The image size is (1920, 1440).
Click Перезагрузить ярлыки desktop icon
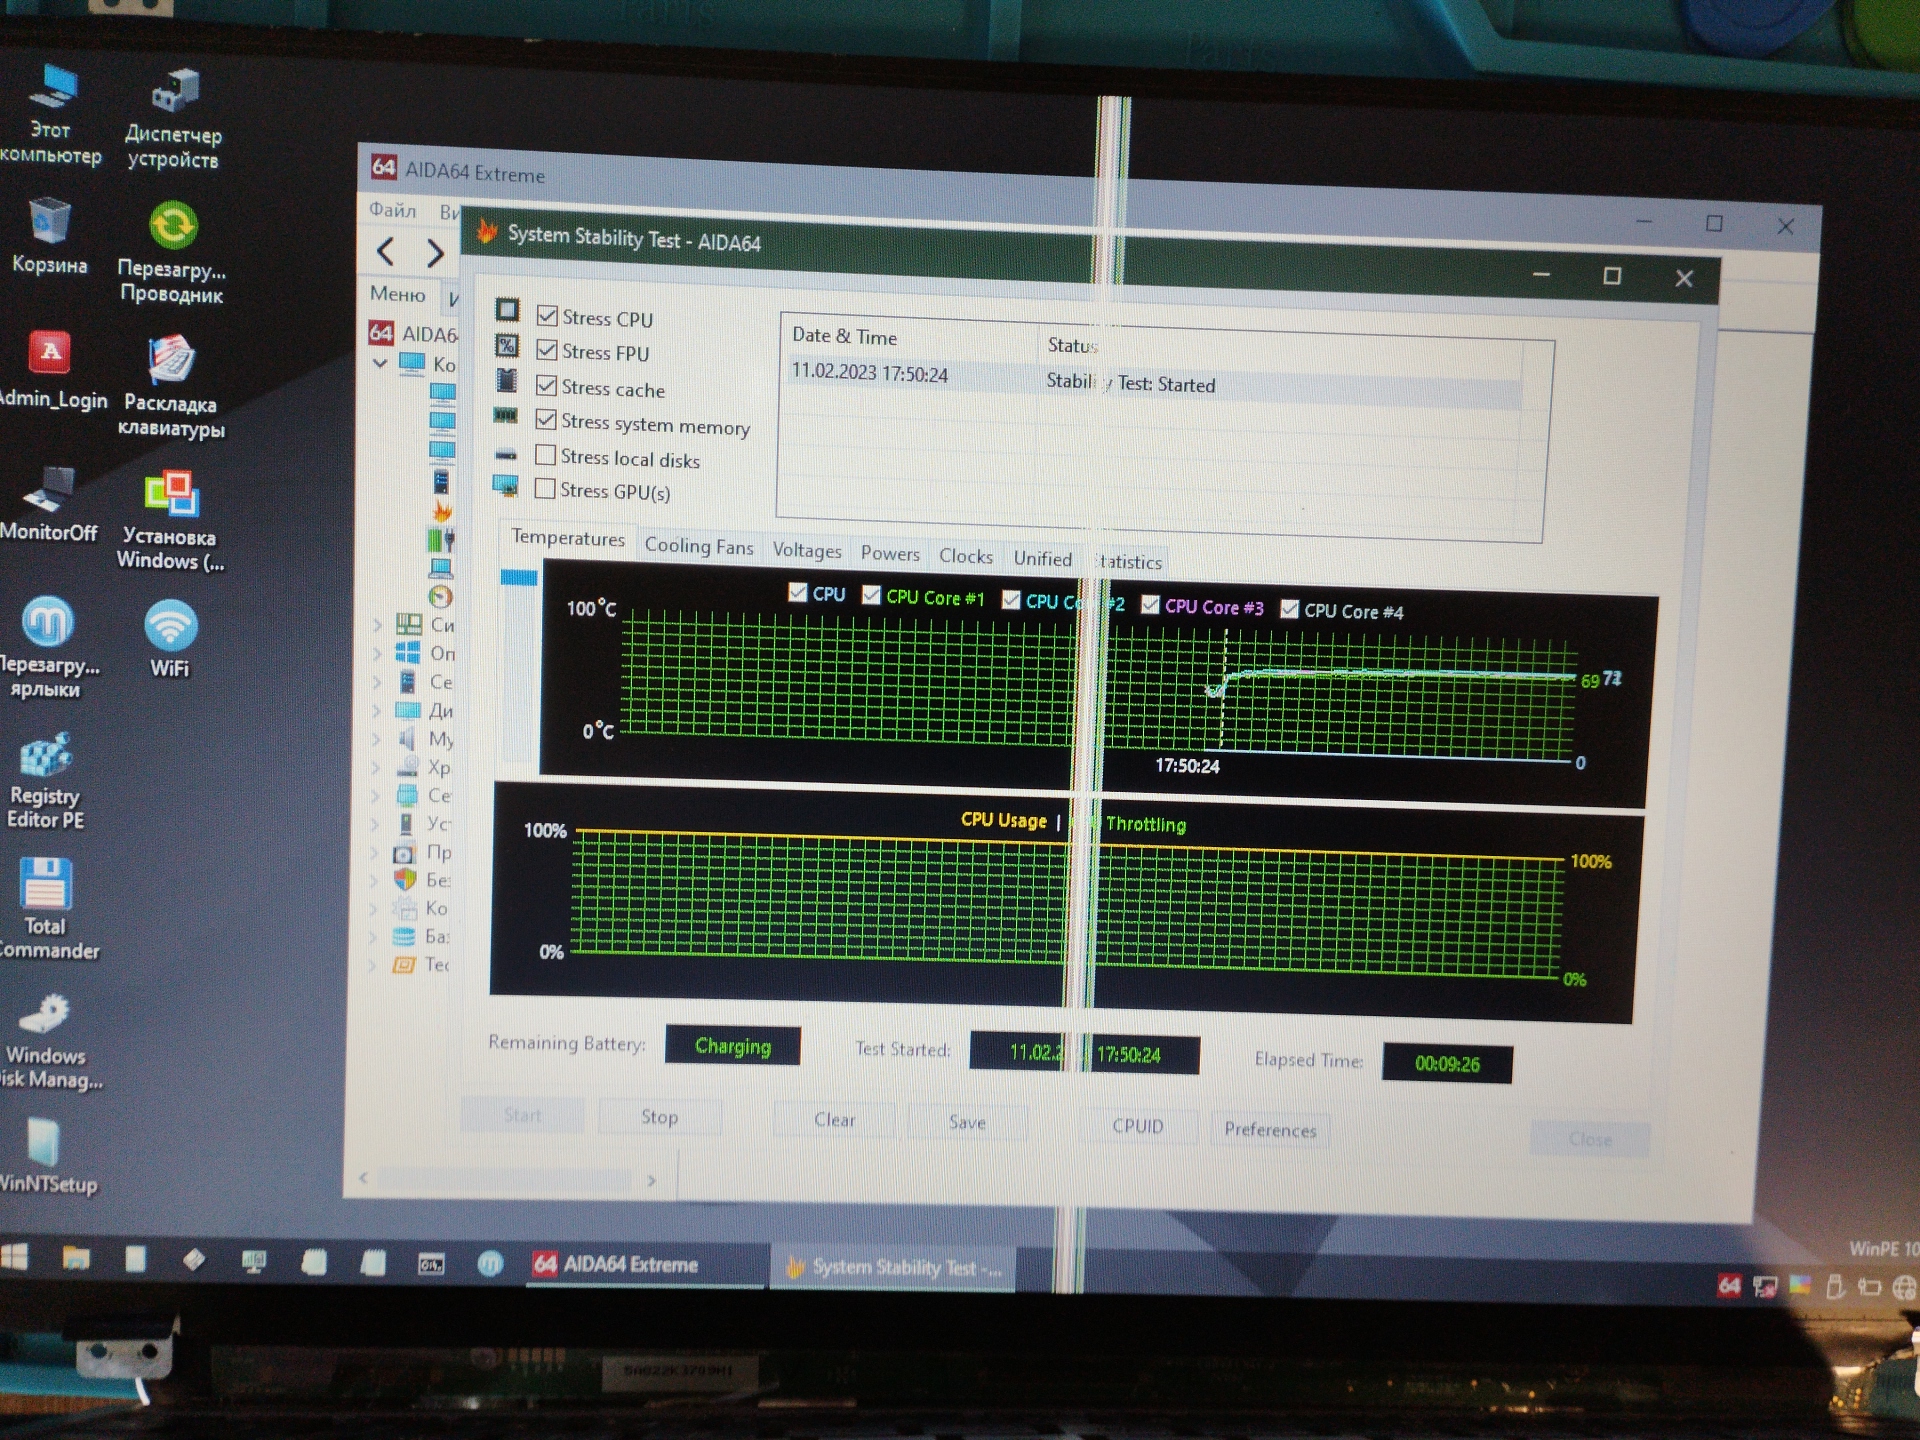click(x=47, y=647)
